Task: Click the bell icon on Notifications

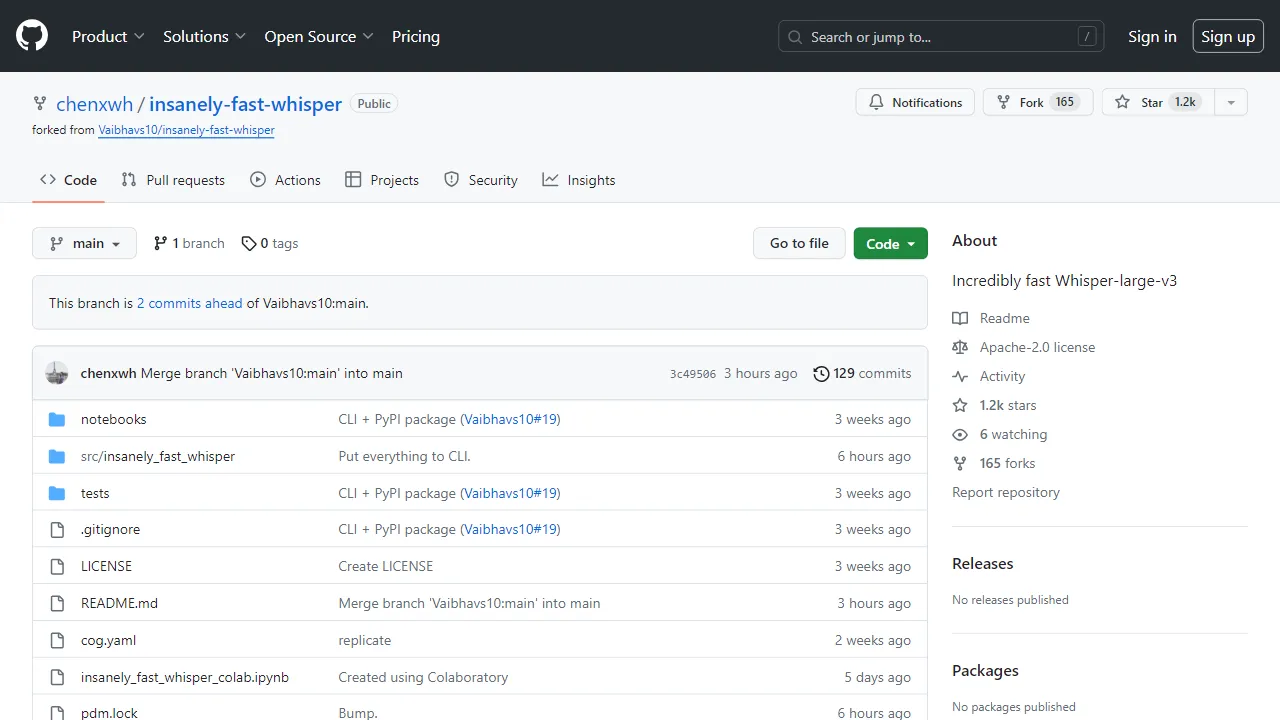Action: (x=877, y=102)
